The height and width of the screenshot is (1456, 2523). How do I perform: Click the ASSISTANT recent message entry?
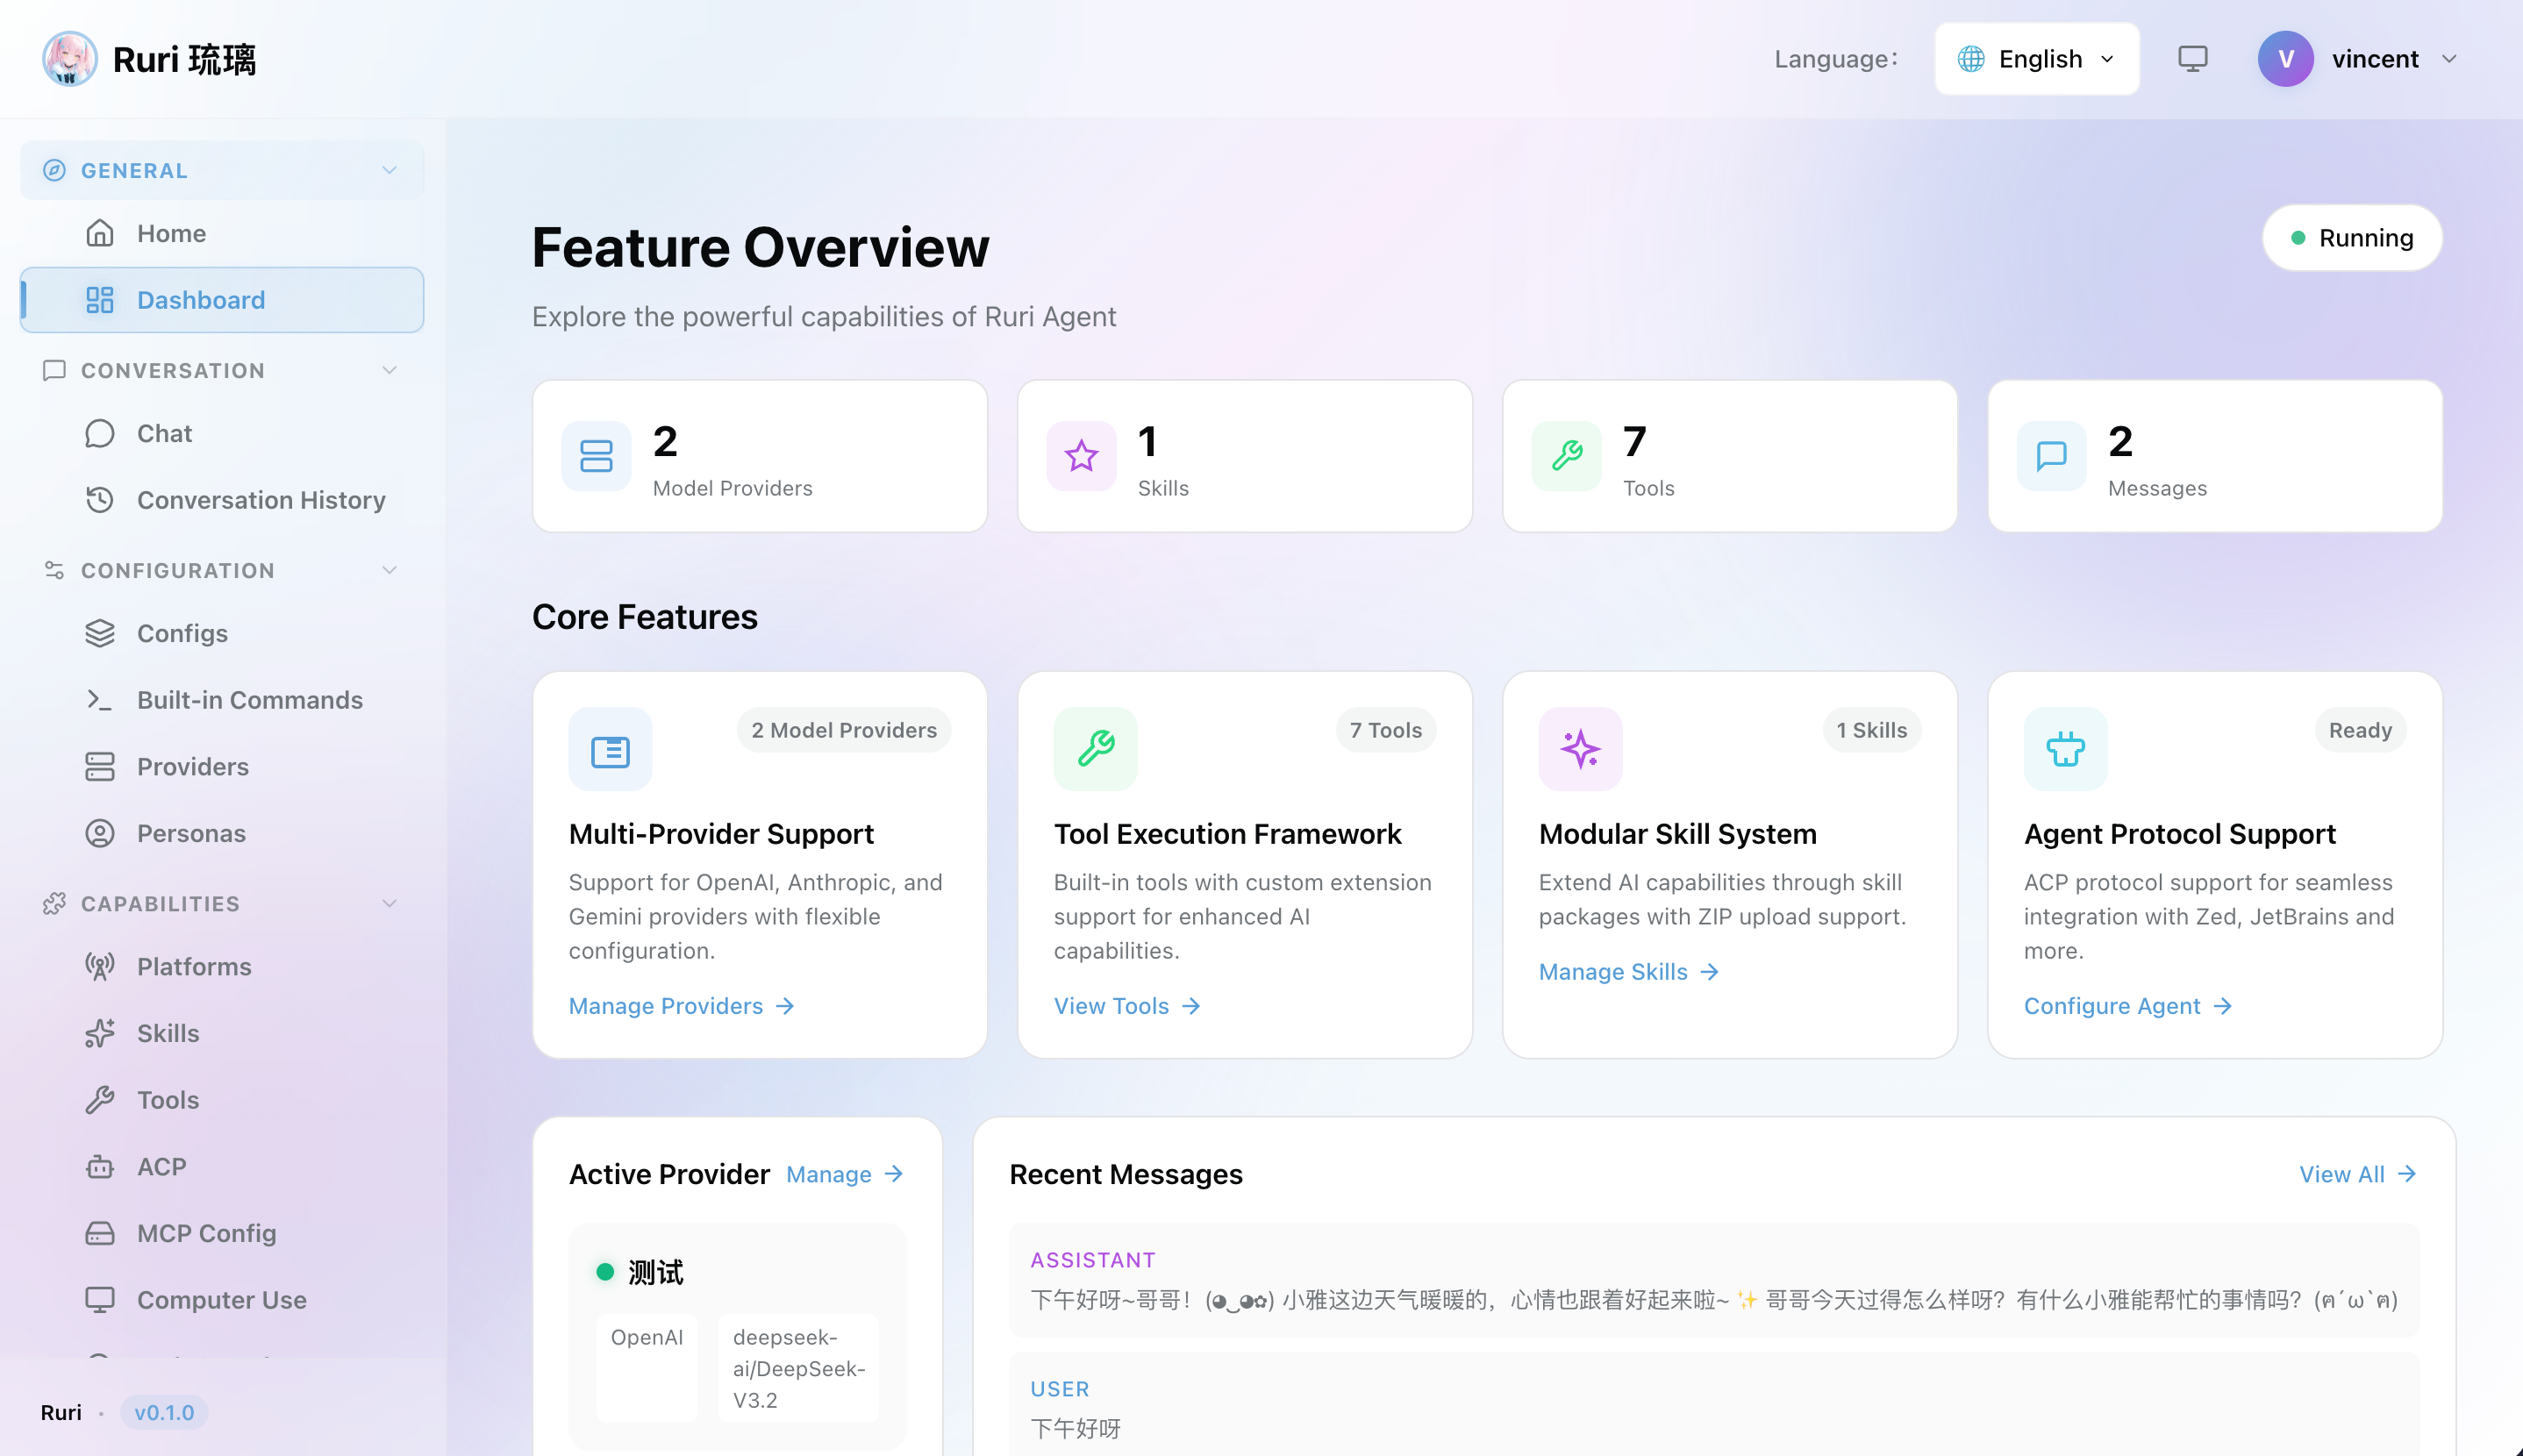[x=1714, y=1280]
